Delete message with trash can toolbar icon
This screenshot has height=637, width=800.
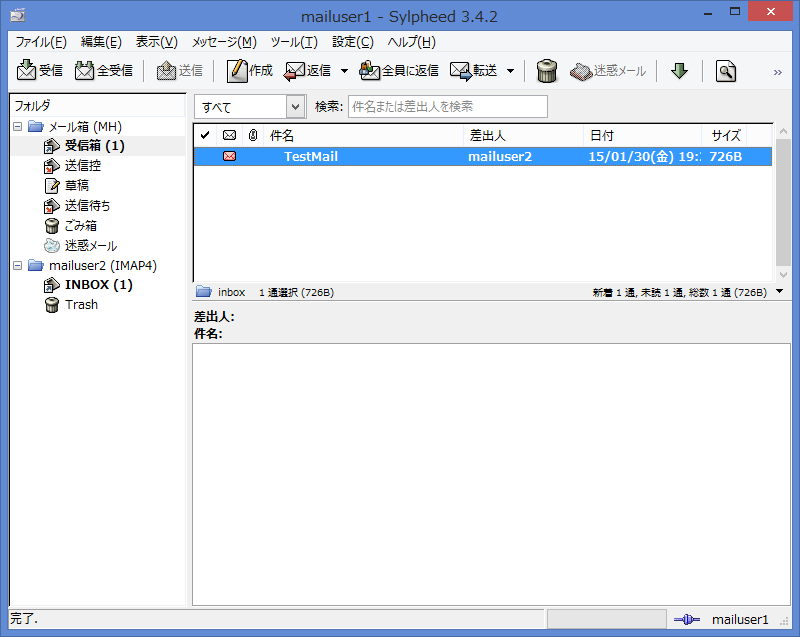tap(546, 71)
